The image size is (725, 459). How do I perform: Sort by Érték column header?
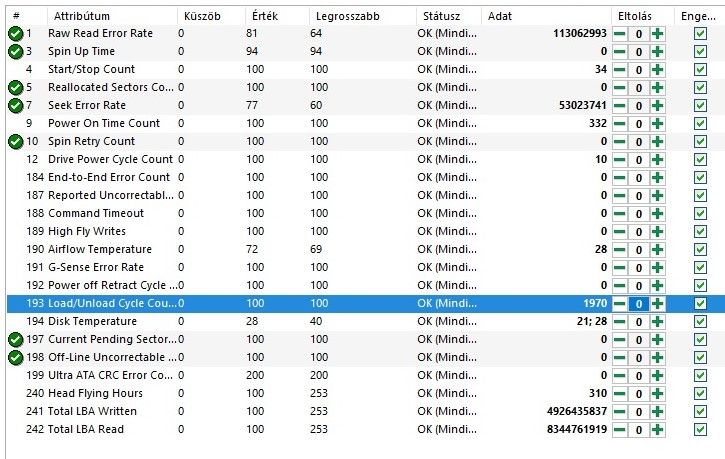[x=277, y=16]
